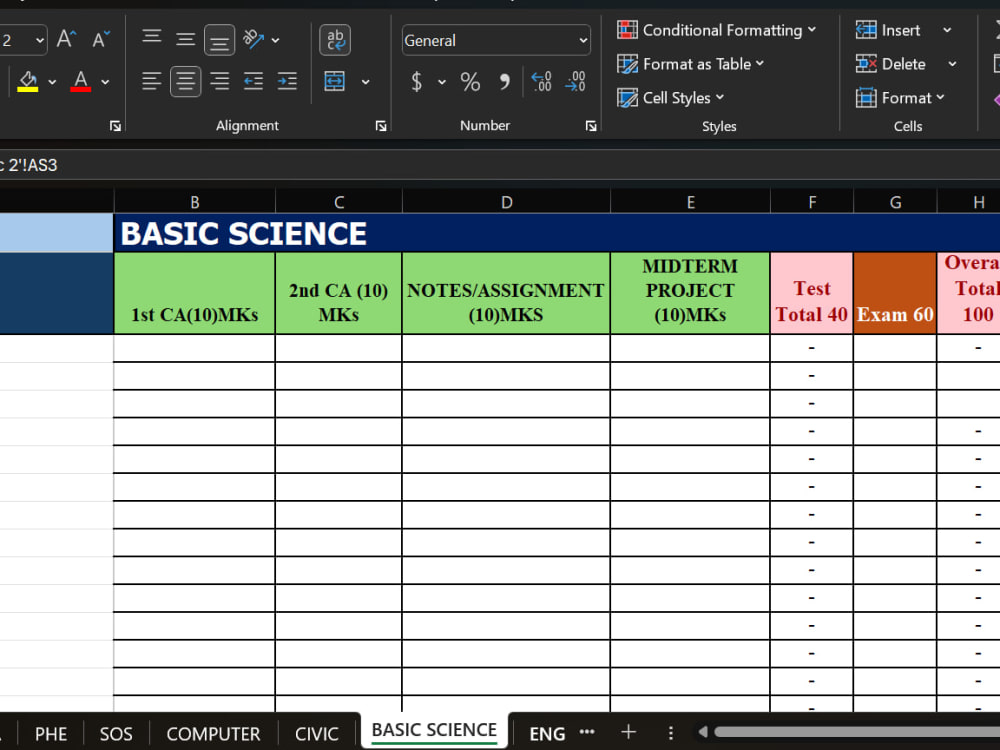Open the font size dropdown arrow
This screenshot has height=750, width=1000.
click(40, 40)
